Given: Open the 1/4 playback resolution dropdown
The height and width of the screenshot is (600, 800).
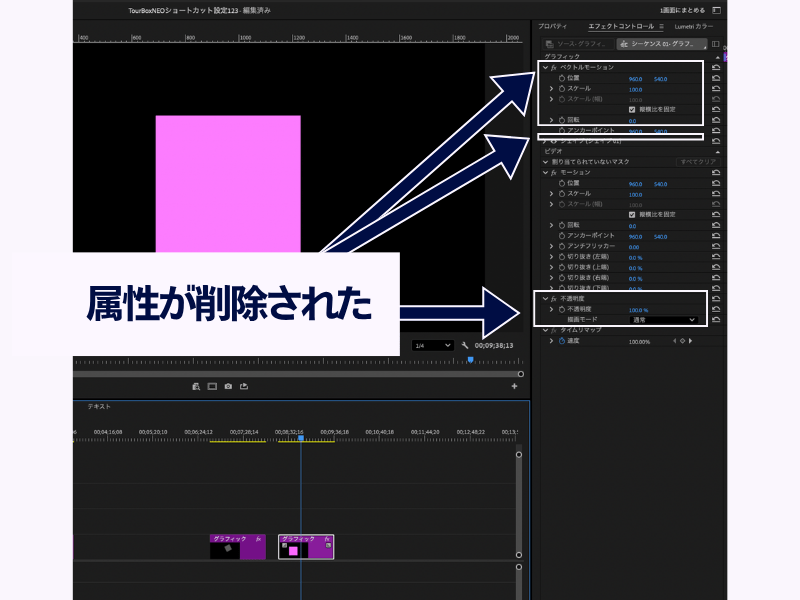Looking at the screenshot, I should point(432,345).
